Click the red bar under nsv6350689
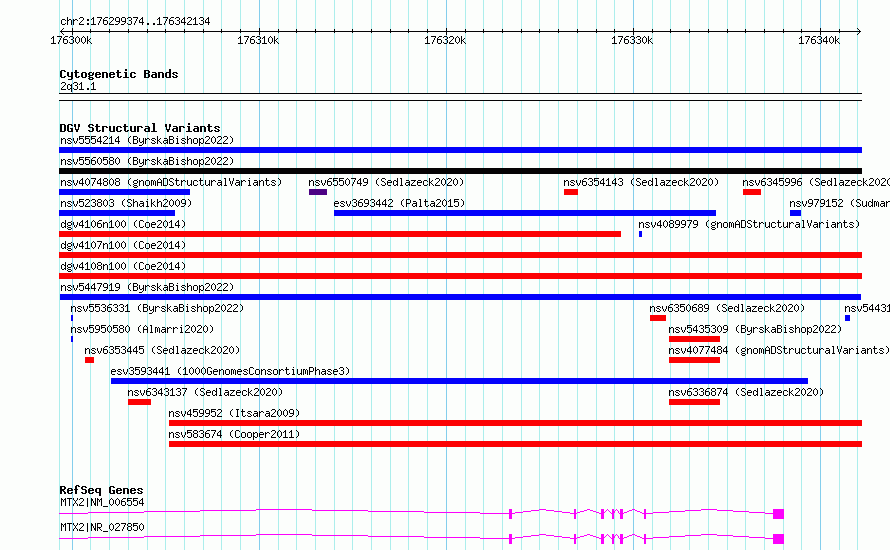This screenshot has height=550, width=890. point(658,318)
